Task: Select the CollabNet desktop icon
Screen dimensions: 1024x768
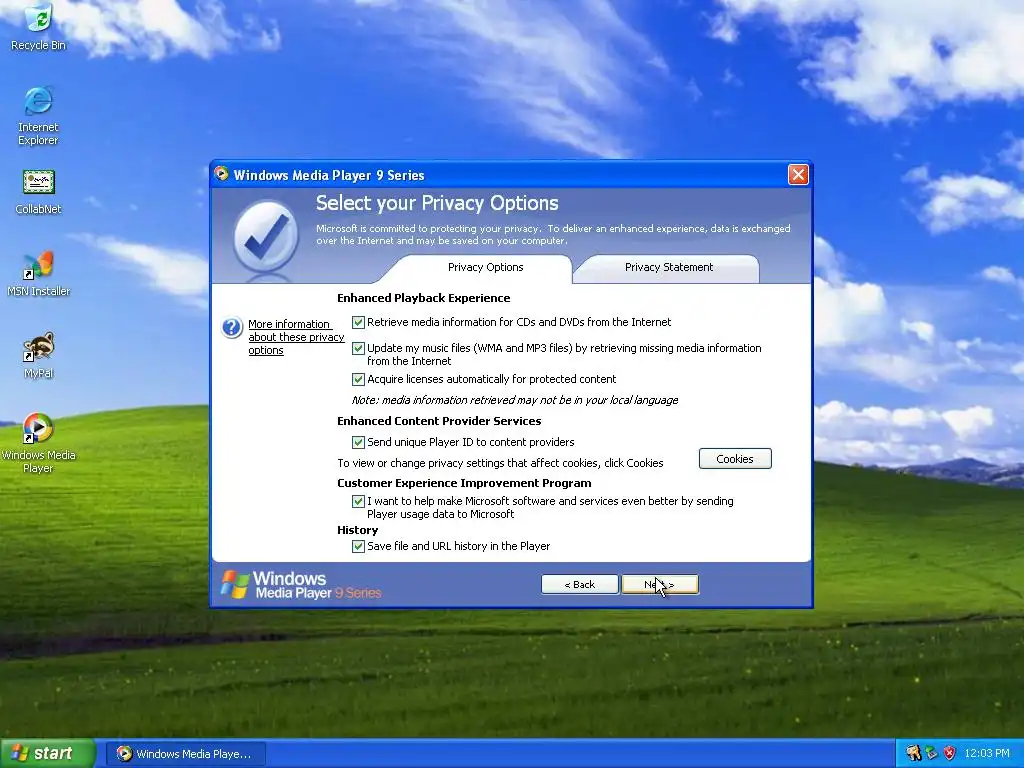Action: pyautogui.click(x=38, y=192)
